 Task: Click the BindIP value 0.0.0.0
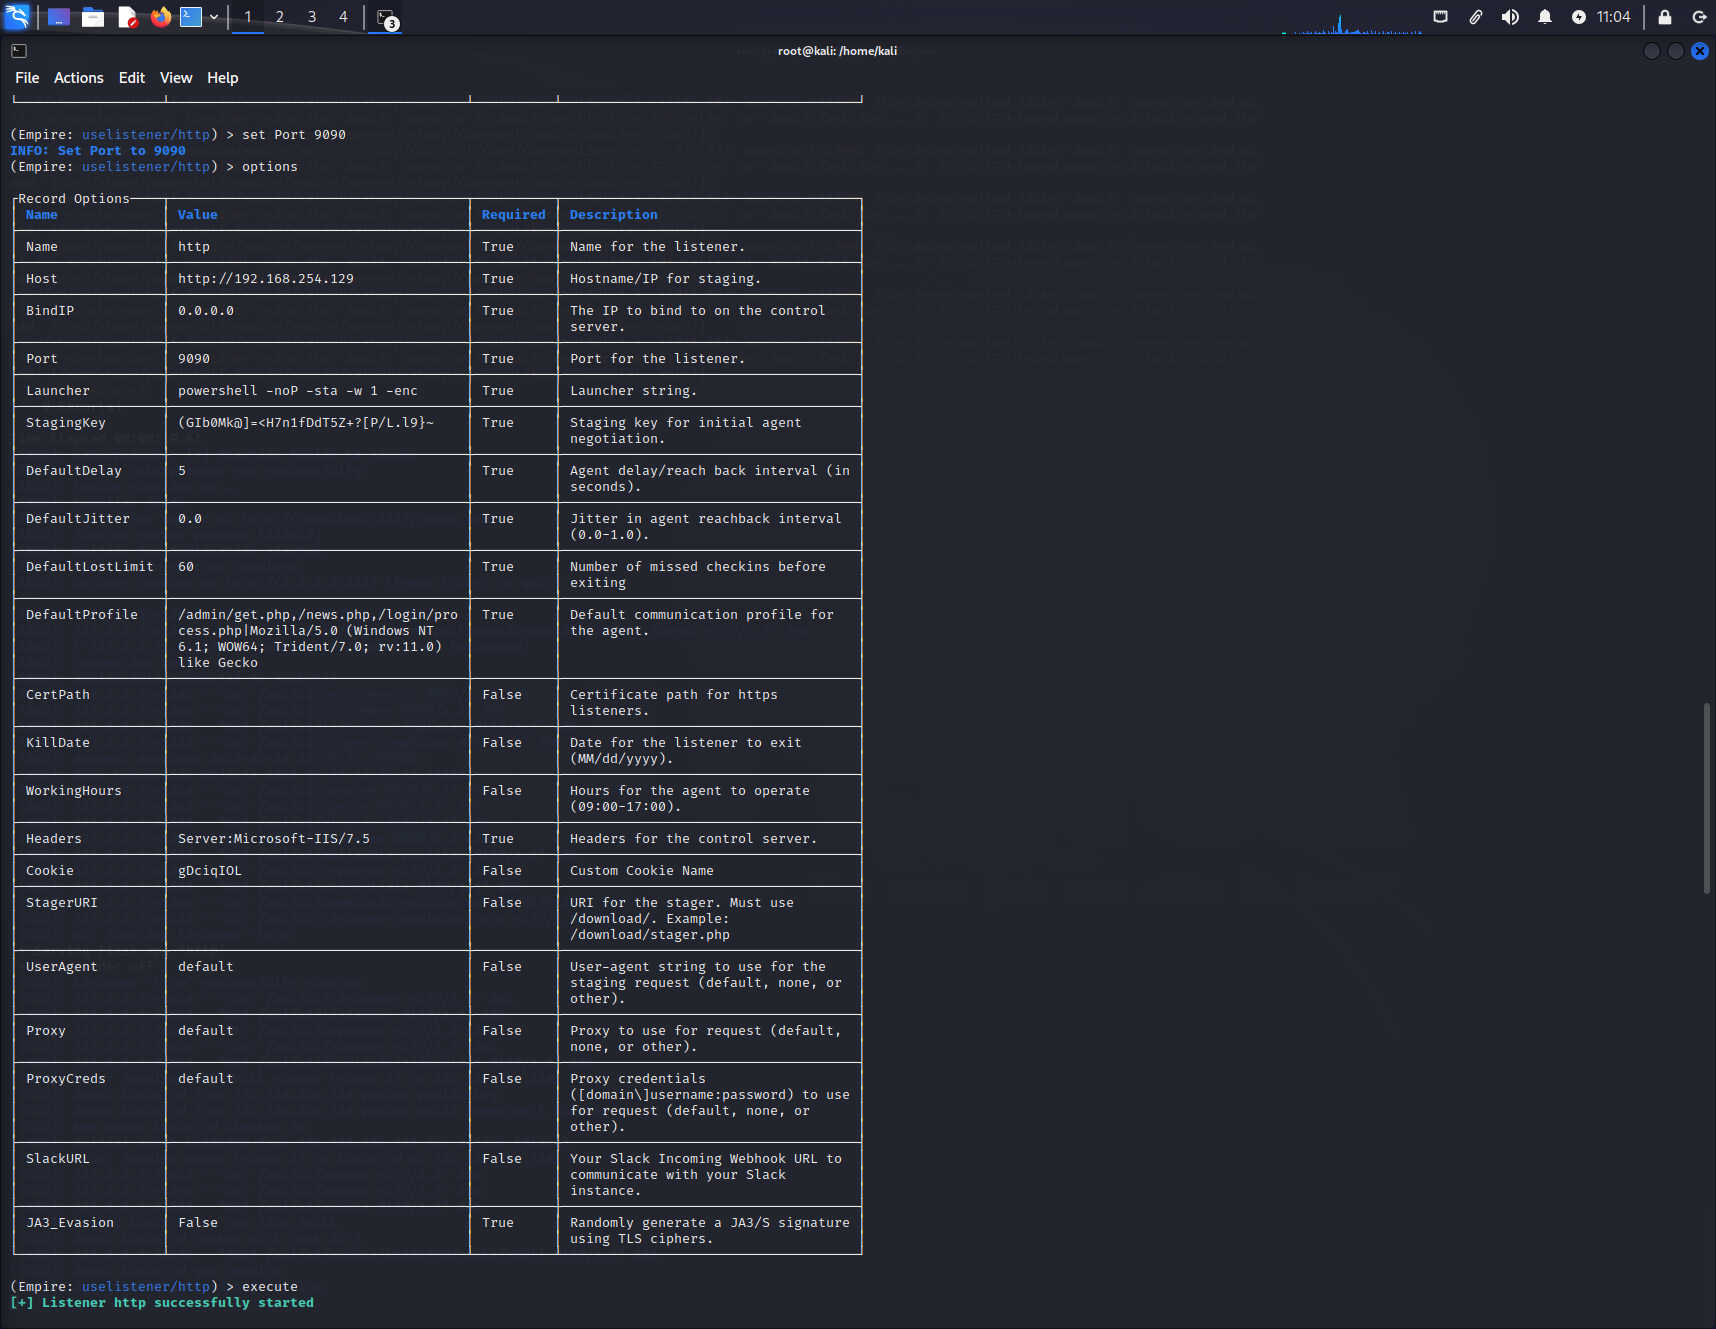[x=206, y=311]
